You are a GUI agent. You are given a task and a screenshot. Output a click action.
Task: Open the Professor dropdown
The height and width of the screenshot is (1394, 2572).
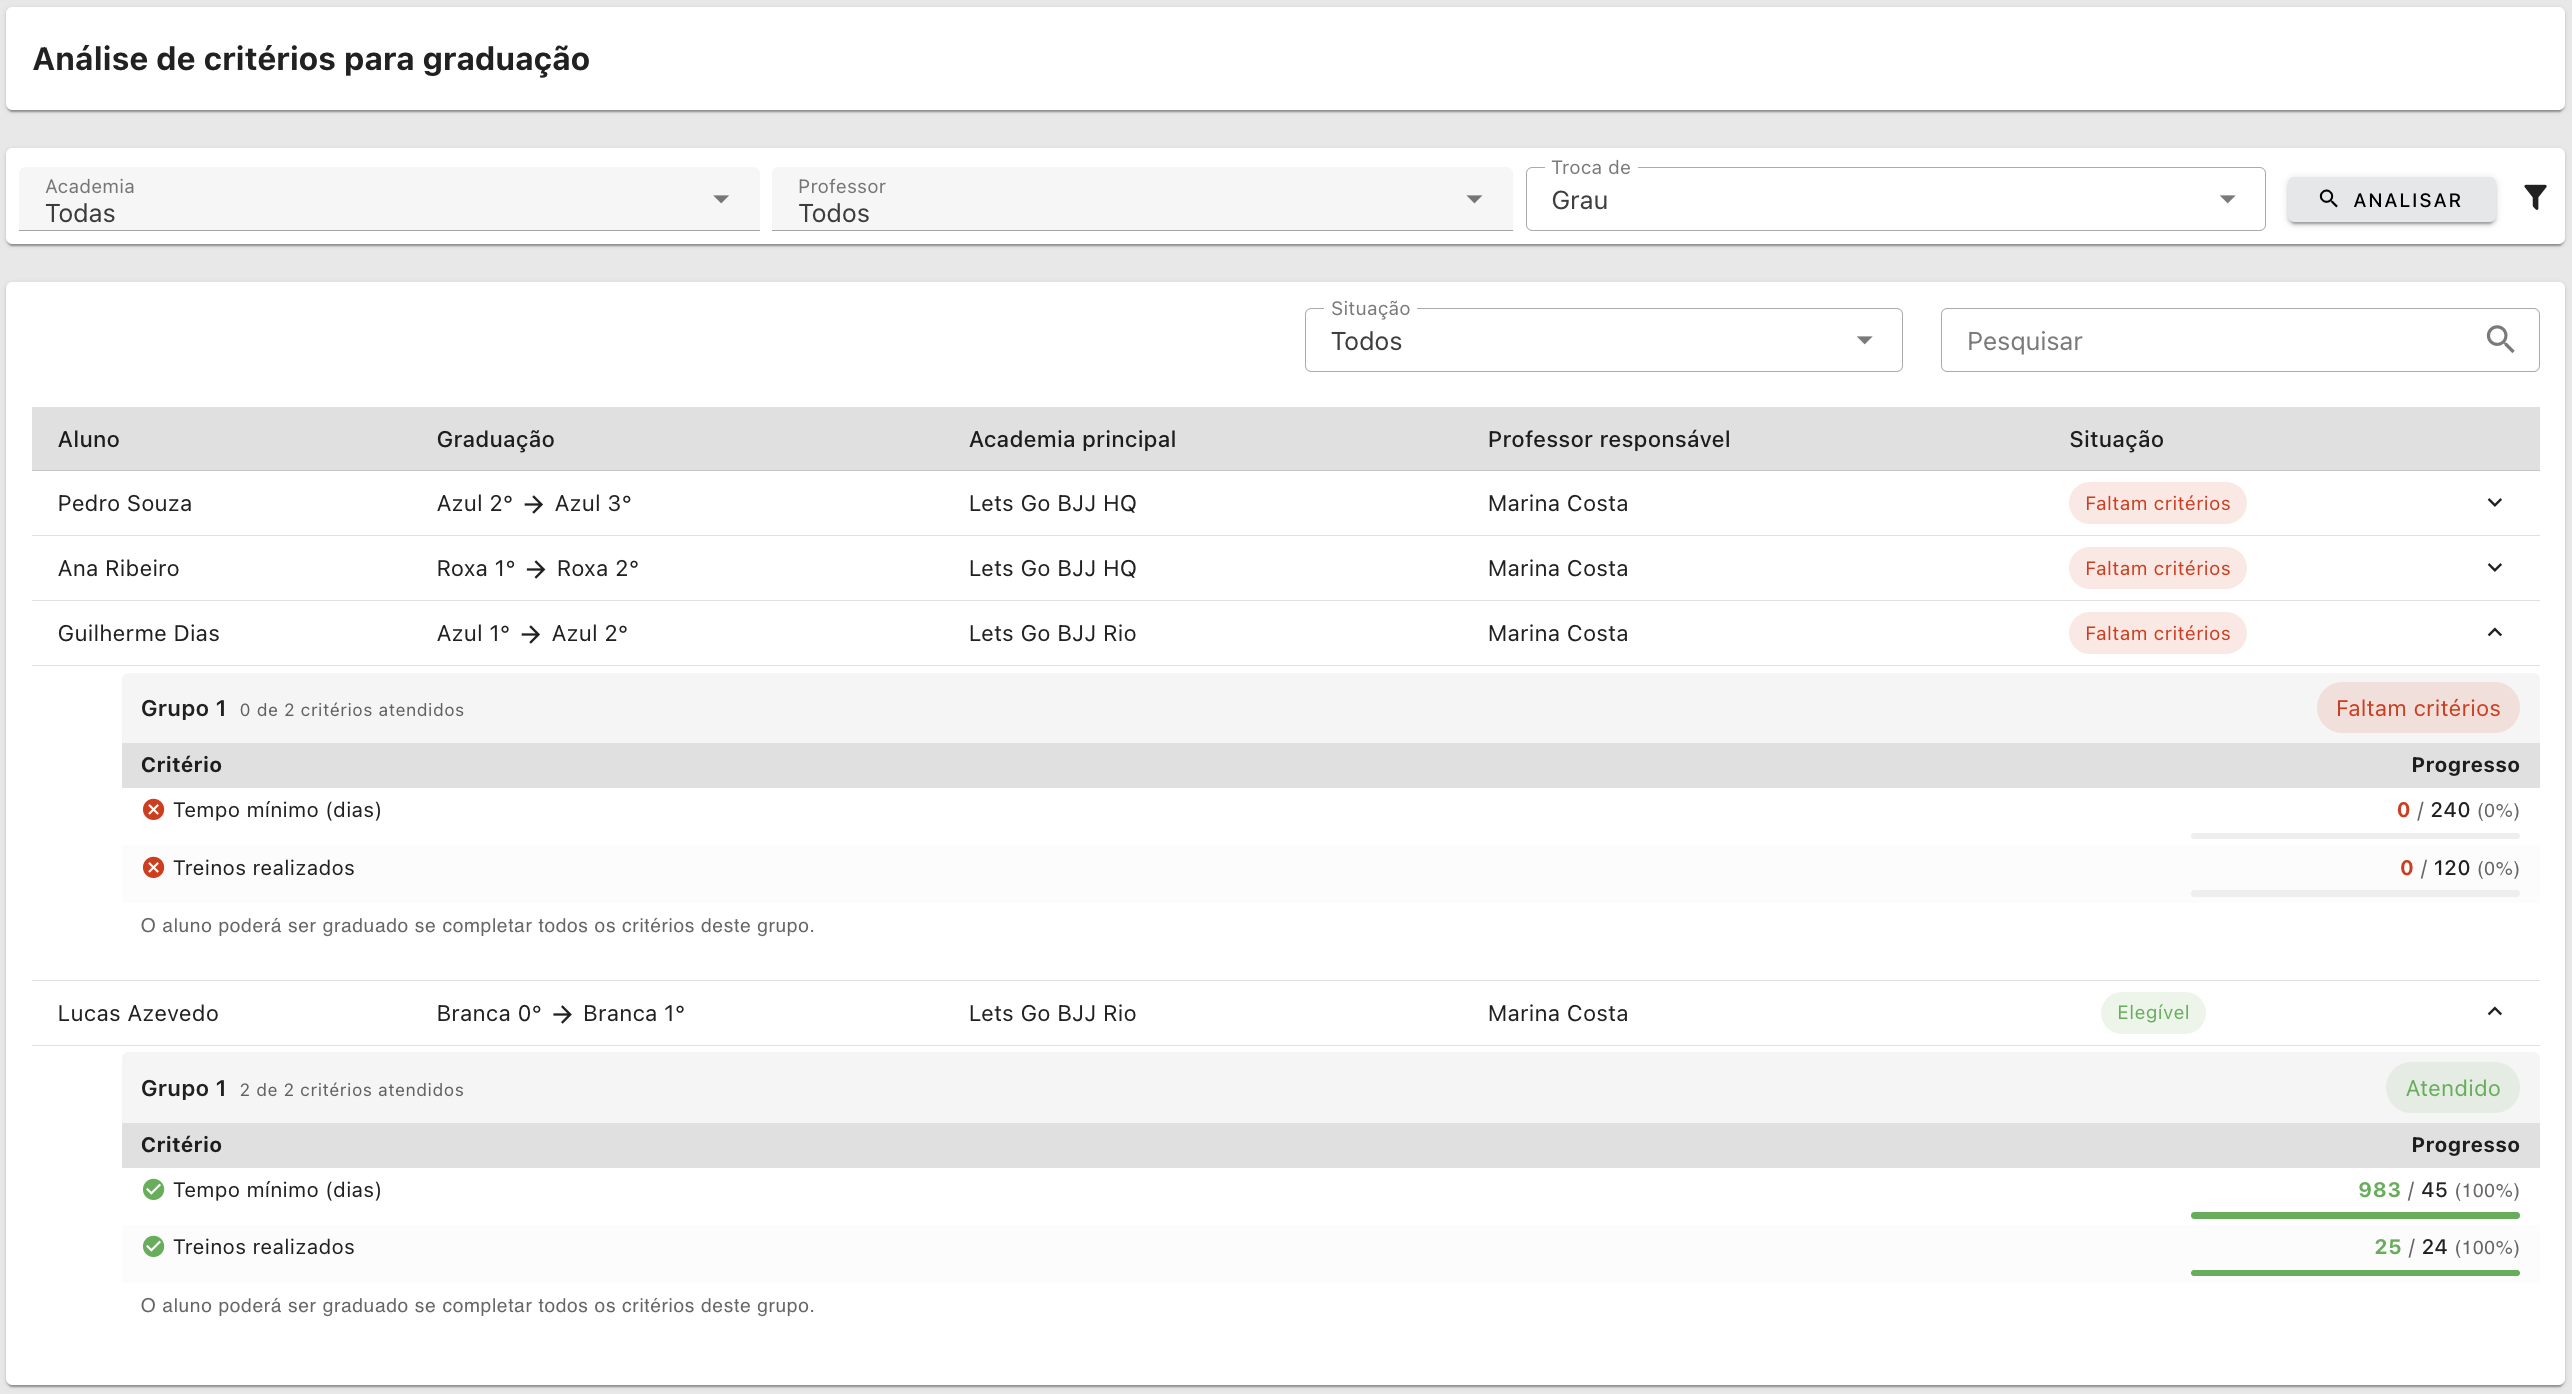[1141, 200]
